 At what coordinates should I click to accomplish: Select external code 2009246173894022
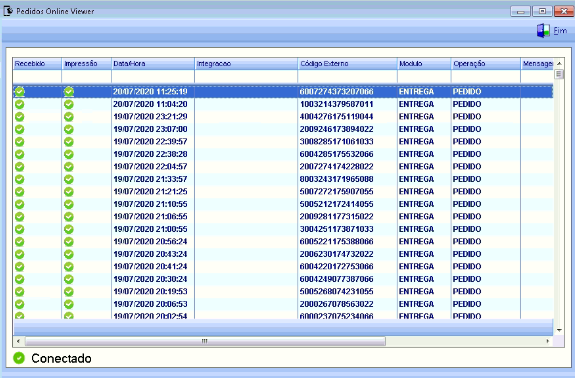[336, 129]
